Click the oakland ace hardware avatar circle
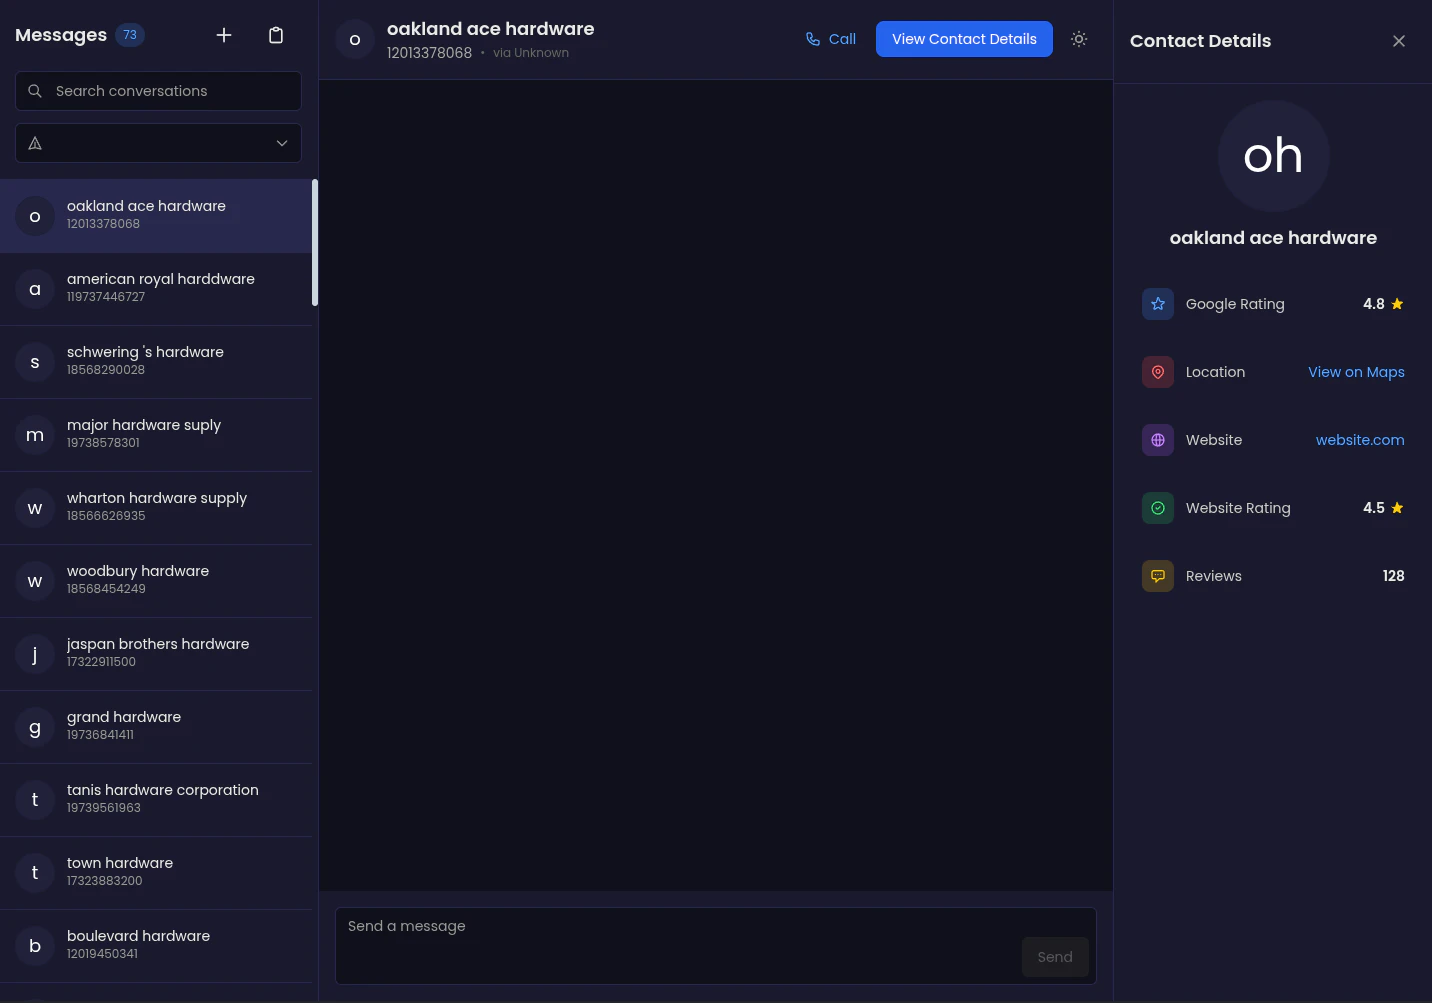The height and width of the screenshot is (1003, 1432). click(x=355, y=39)
